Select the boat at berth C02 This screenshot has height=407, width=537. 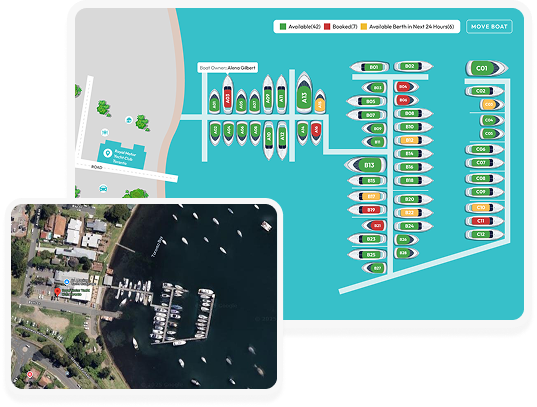click(485, 91)
